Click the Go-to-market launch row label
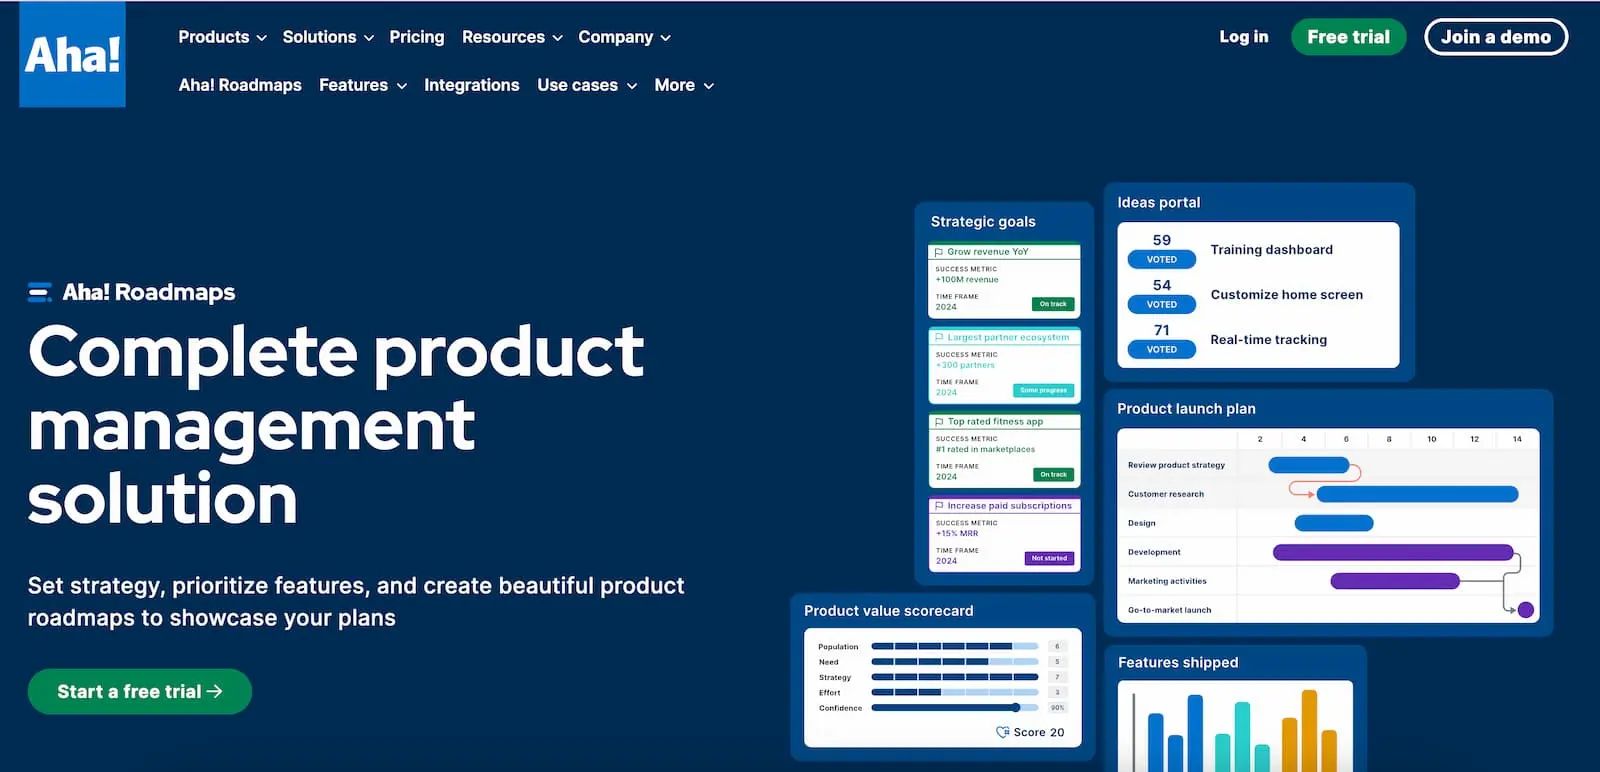 click(x=1169, y=610)
